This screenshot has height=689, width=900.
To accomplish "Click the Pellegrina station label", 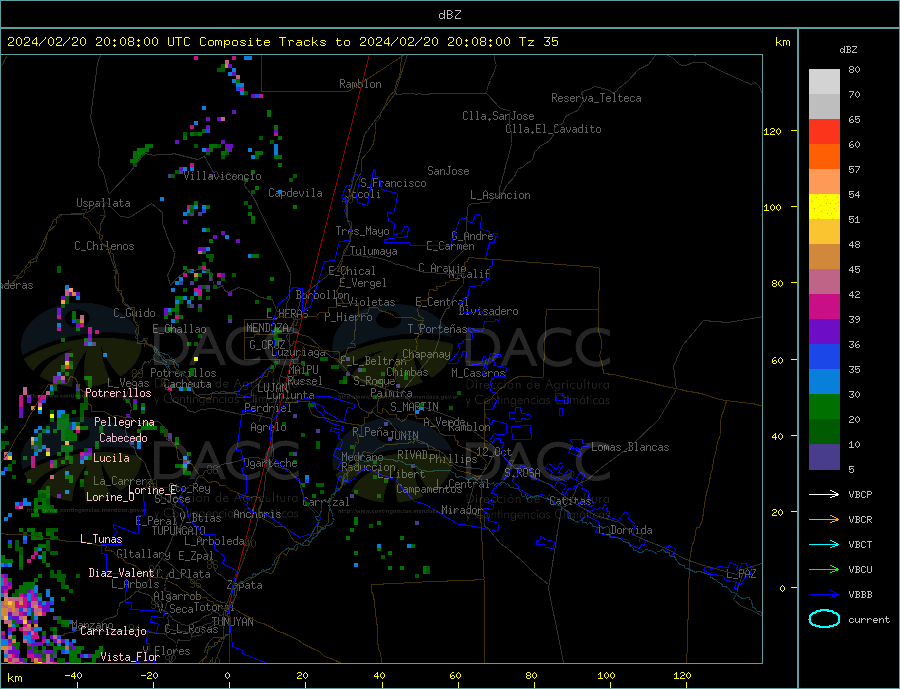I will pyautogui.click(x=125, y=422).
